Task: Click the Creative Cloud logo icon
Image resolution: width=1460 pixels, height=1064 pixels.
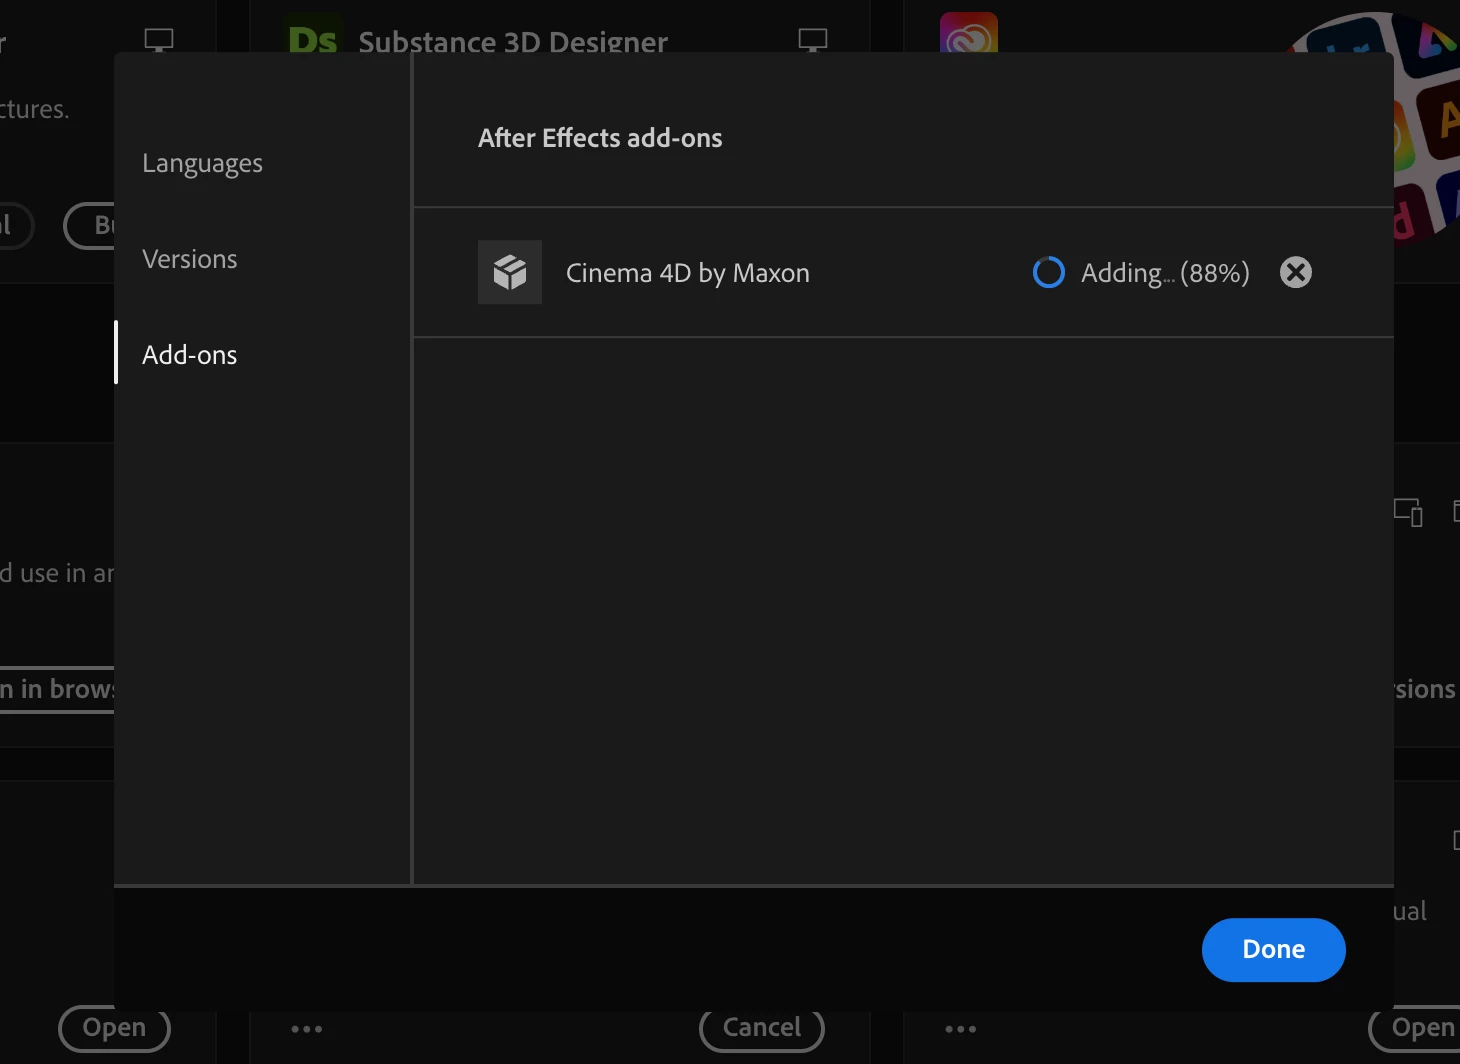Action: 969,33
